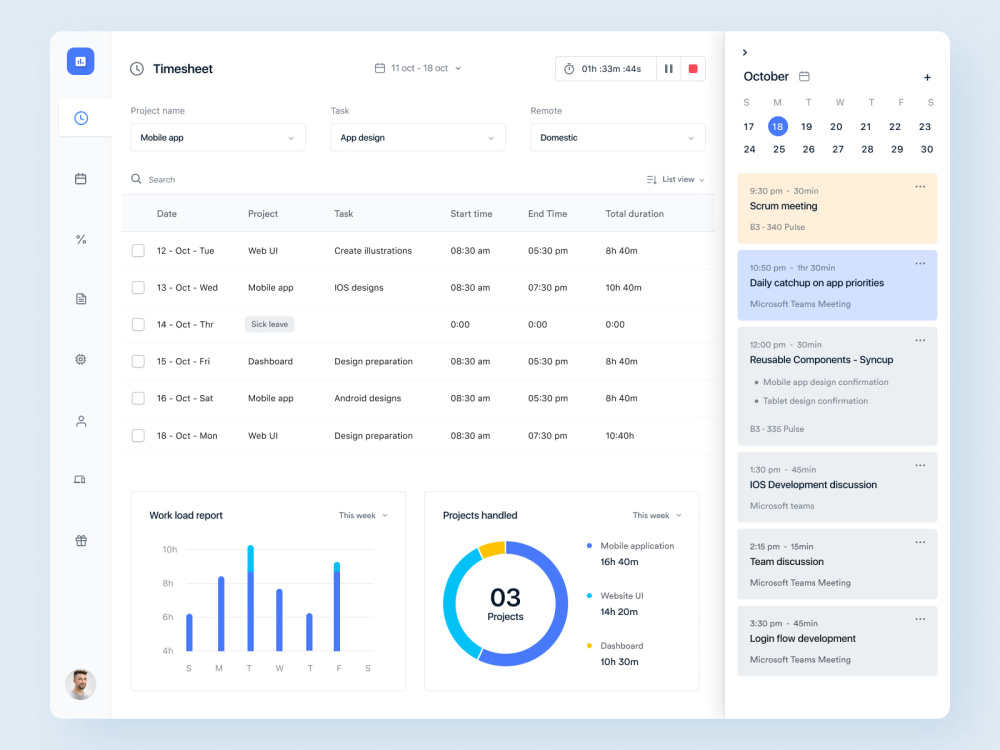Image resolution: width=1000 pixels, height=750 pixels.
Task: Click the Android designs task cell
Action: click(367, 399)
